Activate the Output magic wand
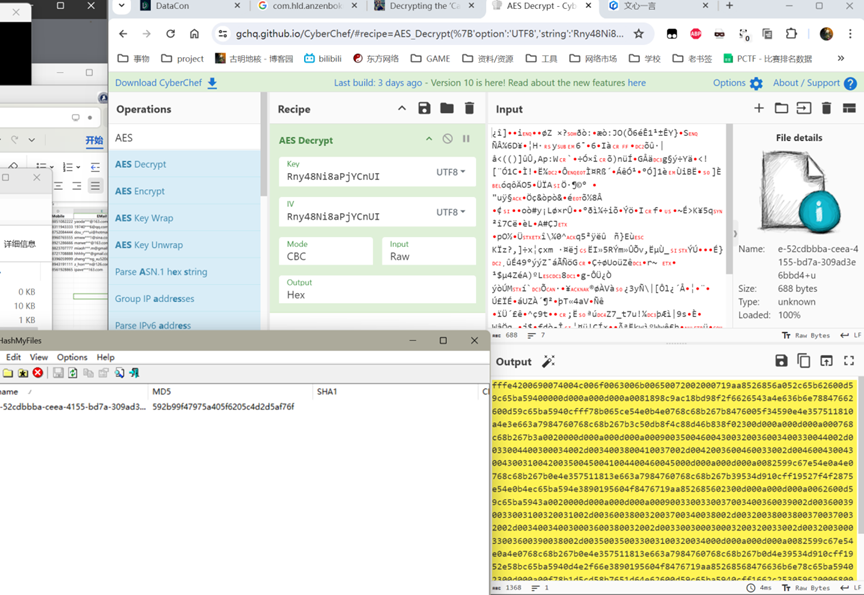This screenshot has height=595, width=864. tap(548, 361)
